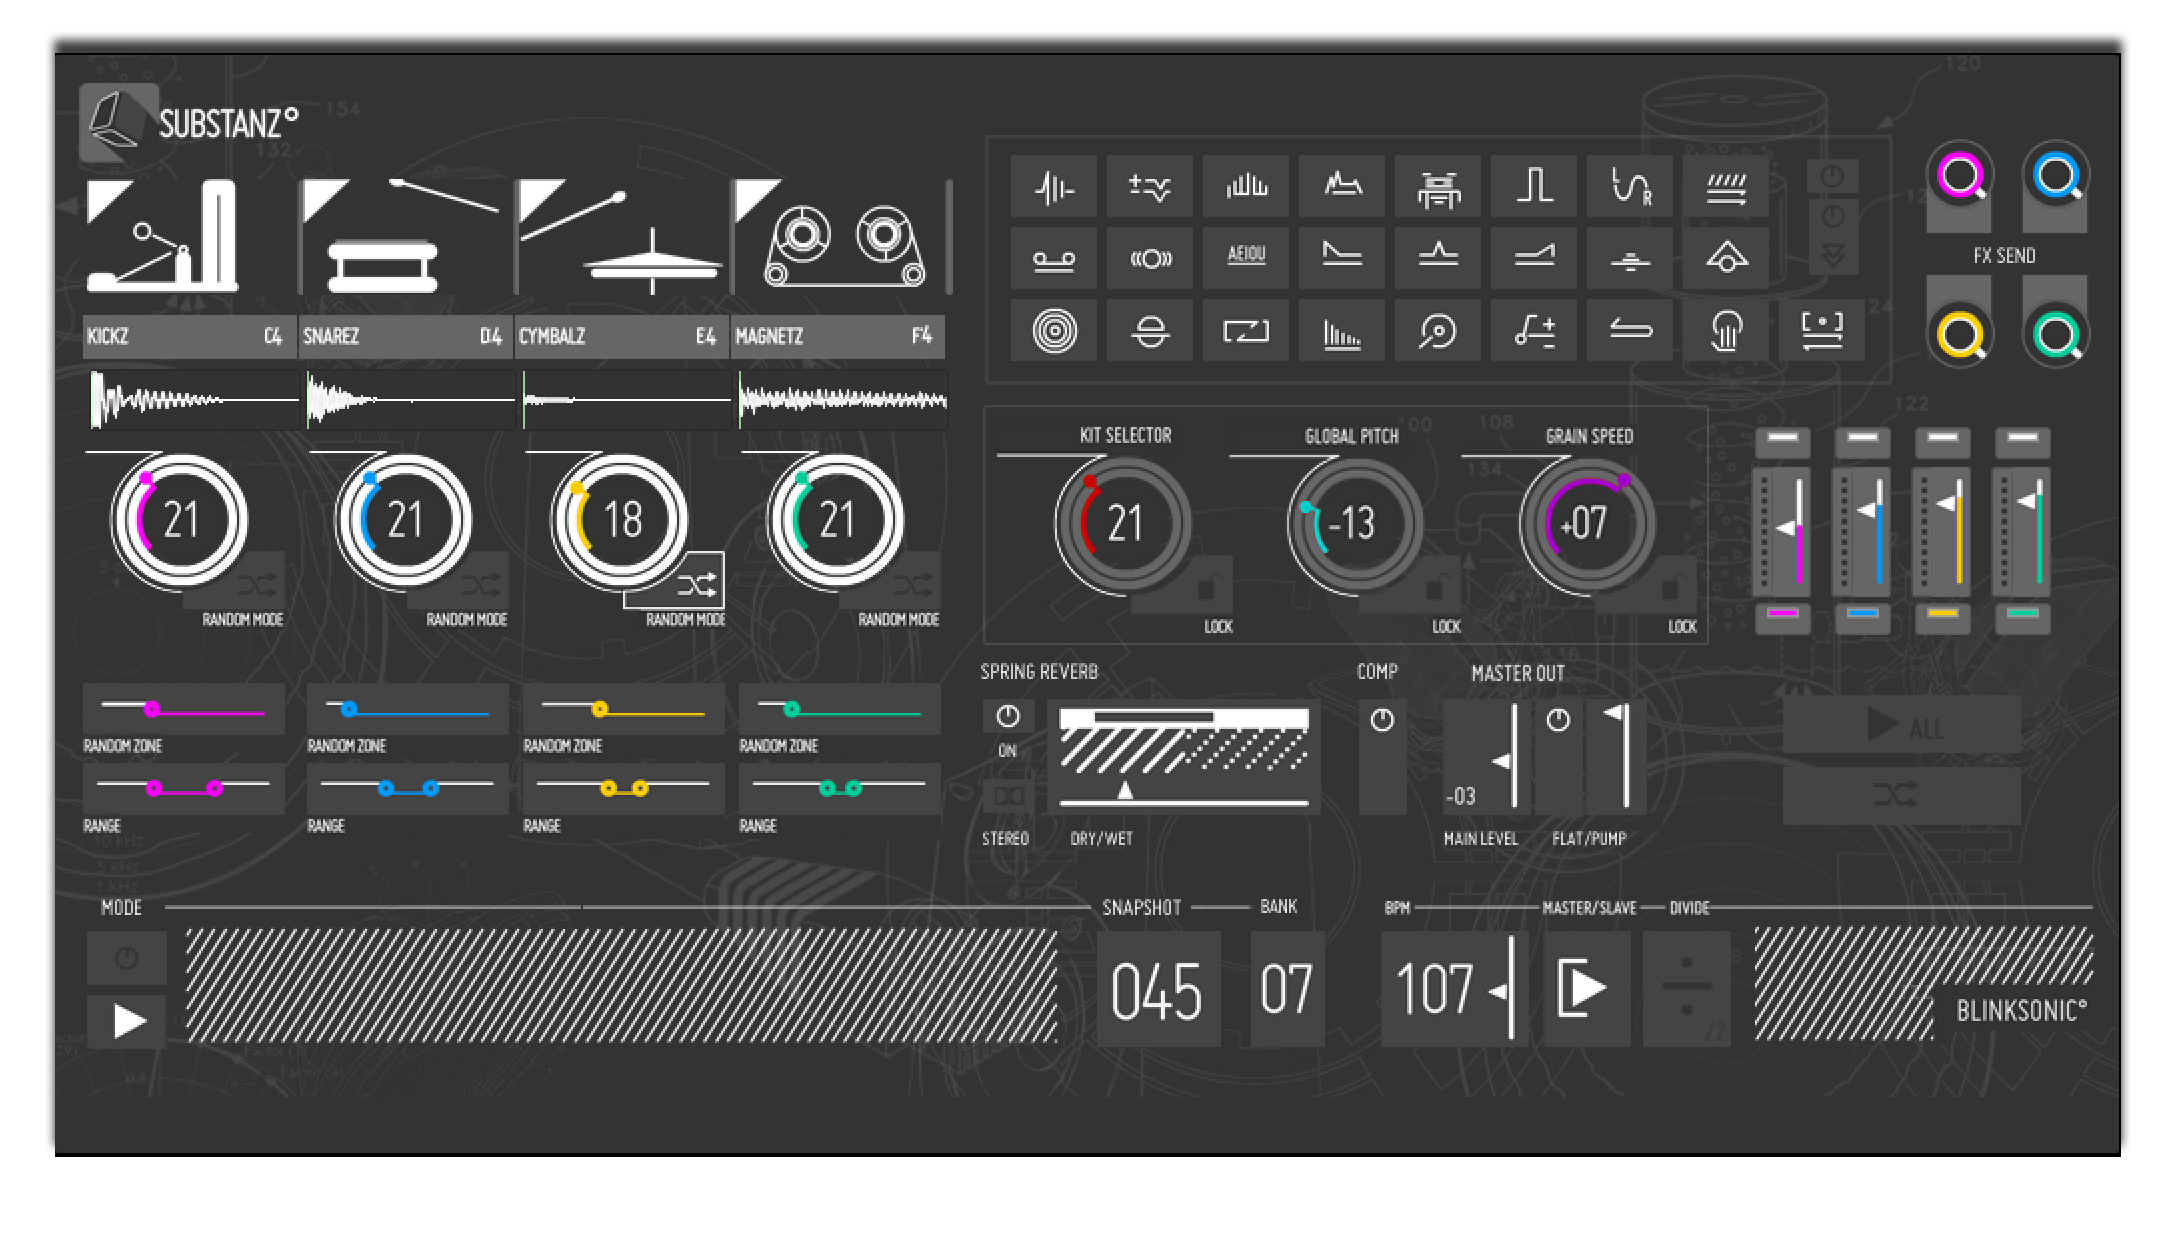Screen dimensions: 2170x1241
Task: Click the Kickz Random Zone slider handle
Action: [x=152, y=709]
